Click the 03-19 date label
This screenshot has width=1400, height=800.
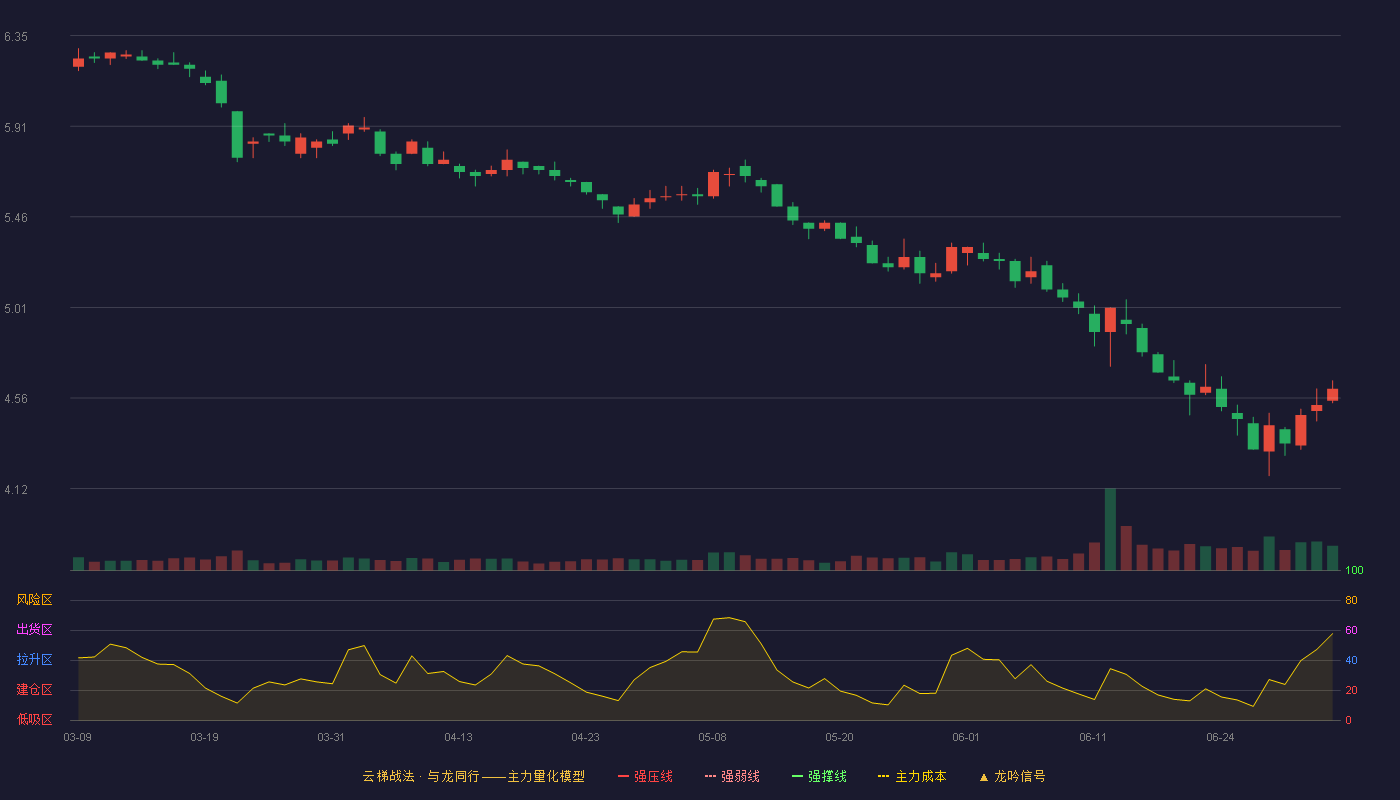click(204, 737)
